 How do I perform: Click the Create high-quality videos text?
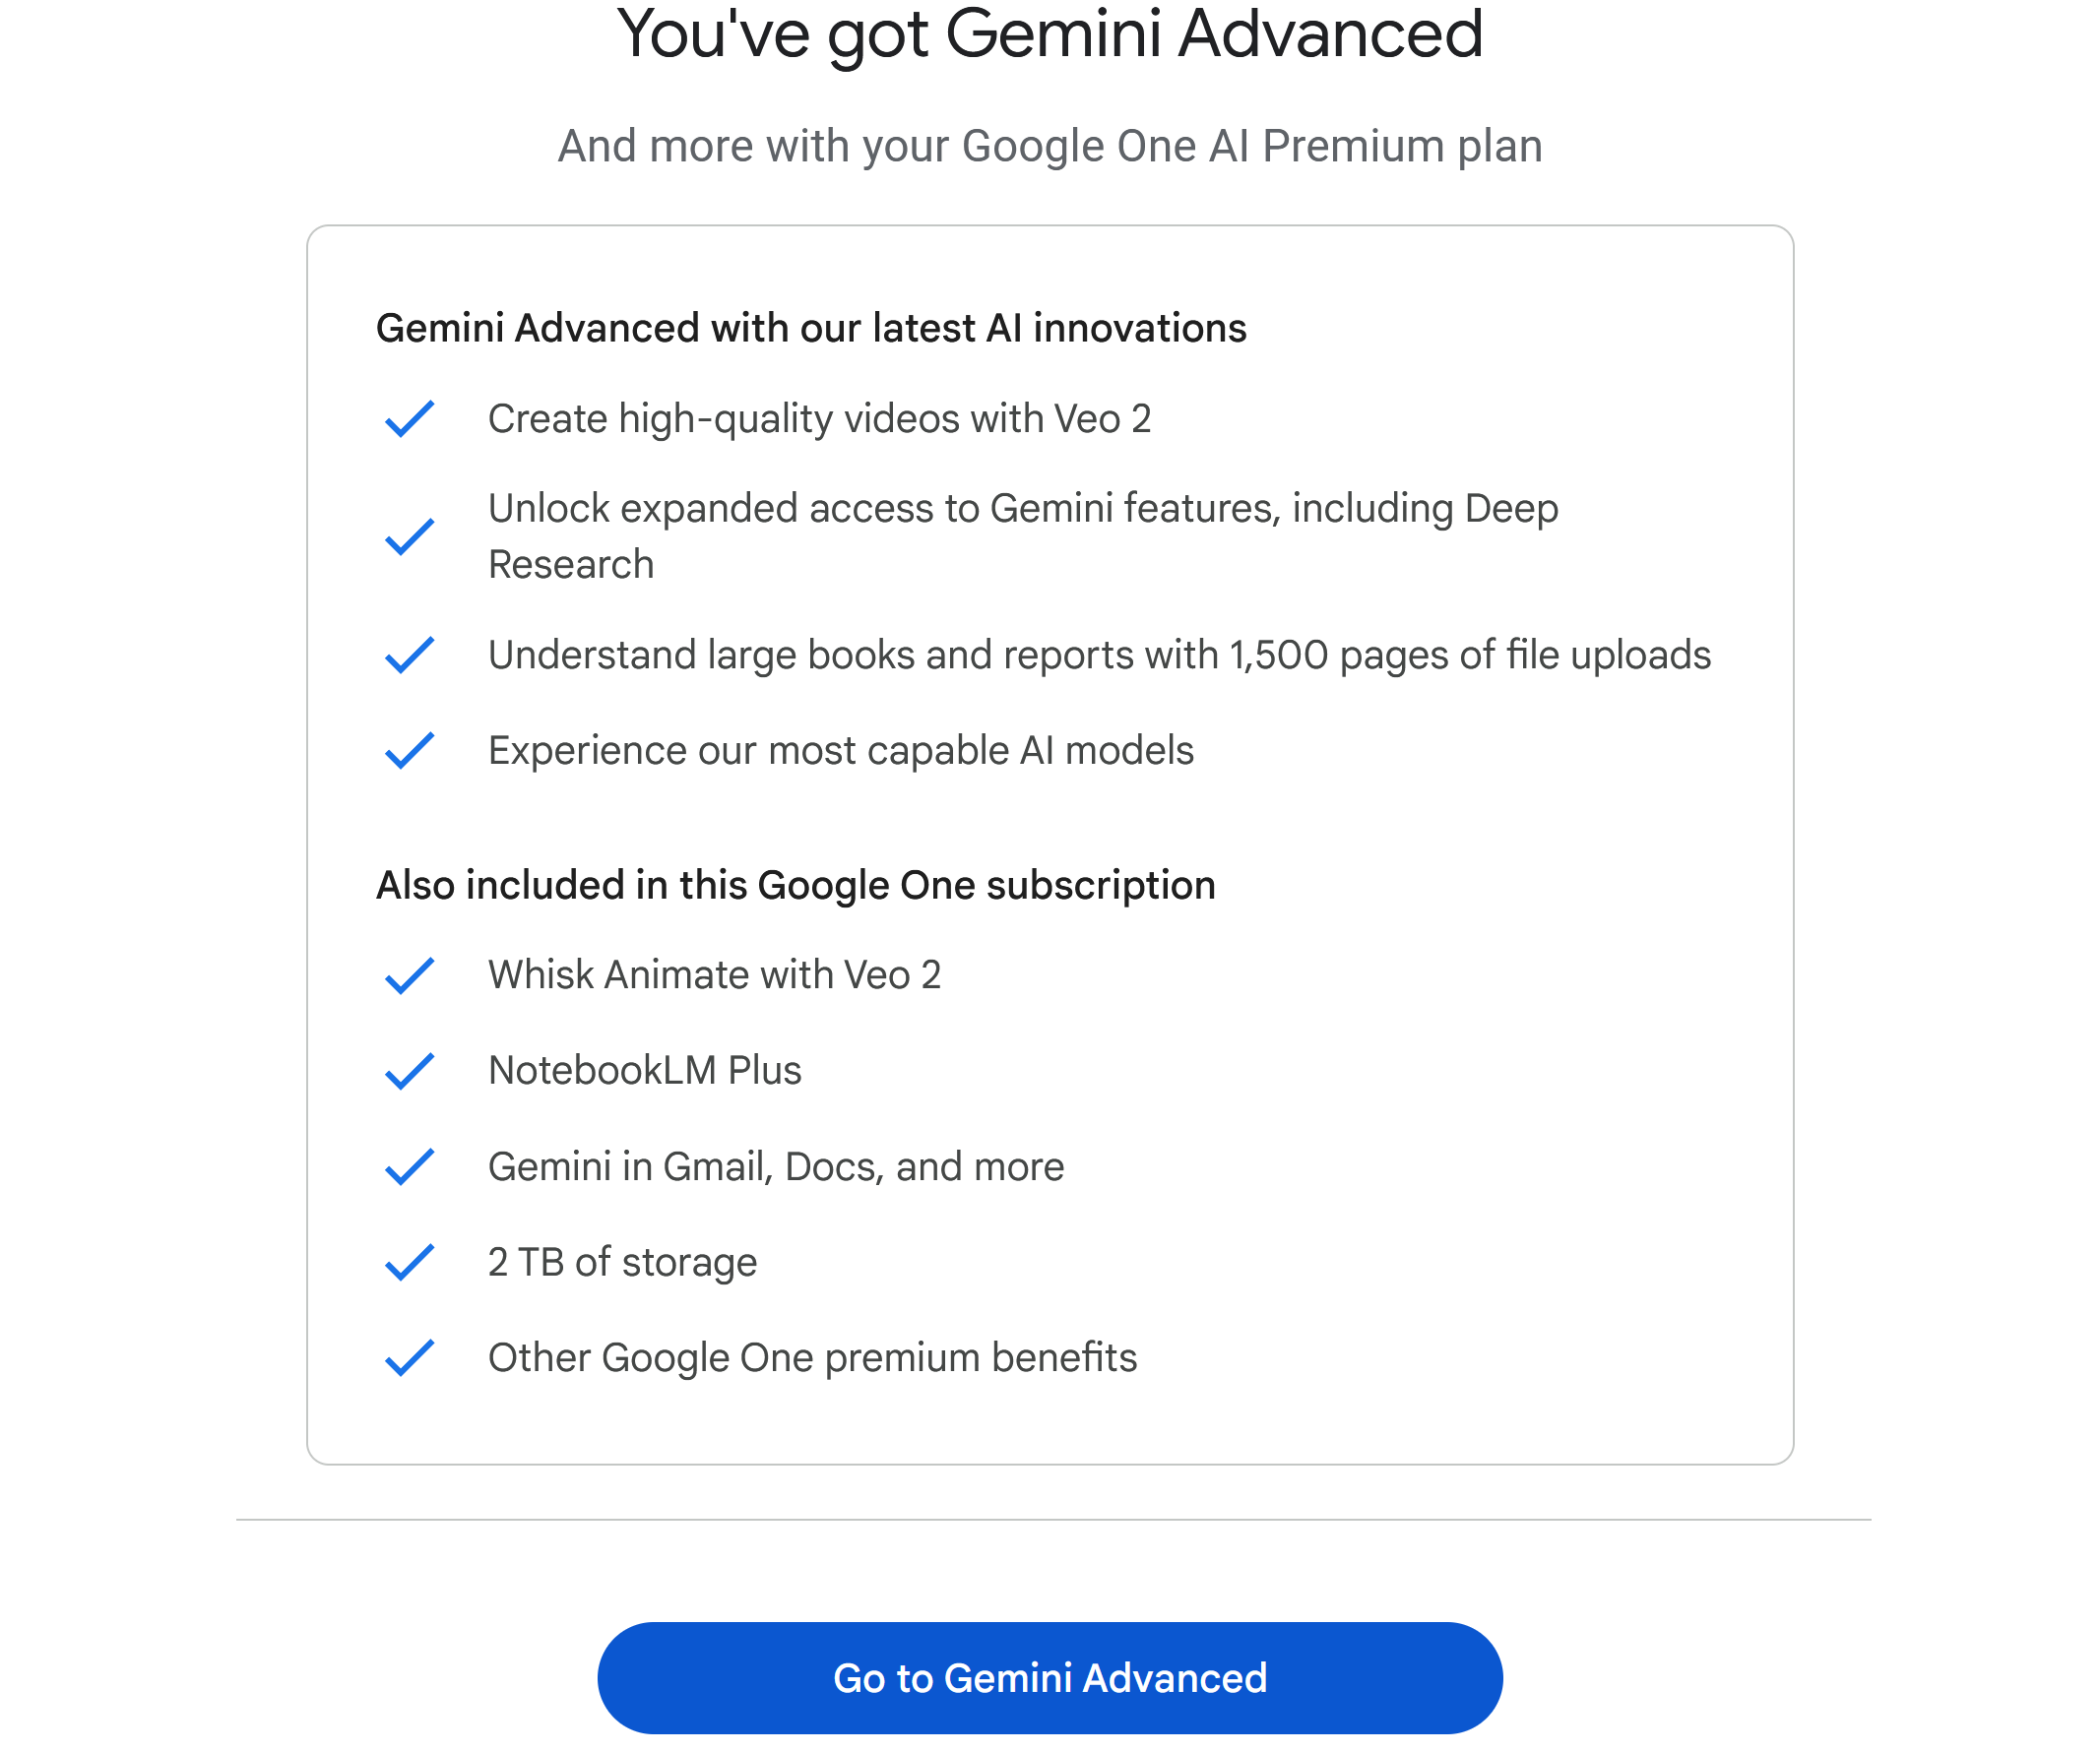coord(820,419)
